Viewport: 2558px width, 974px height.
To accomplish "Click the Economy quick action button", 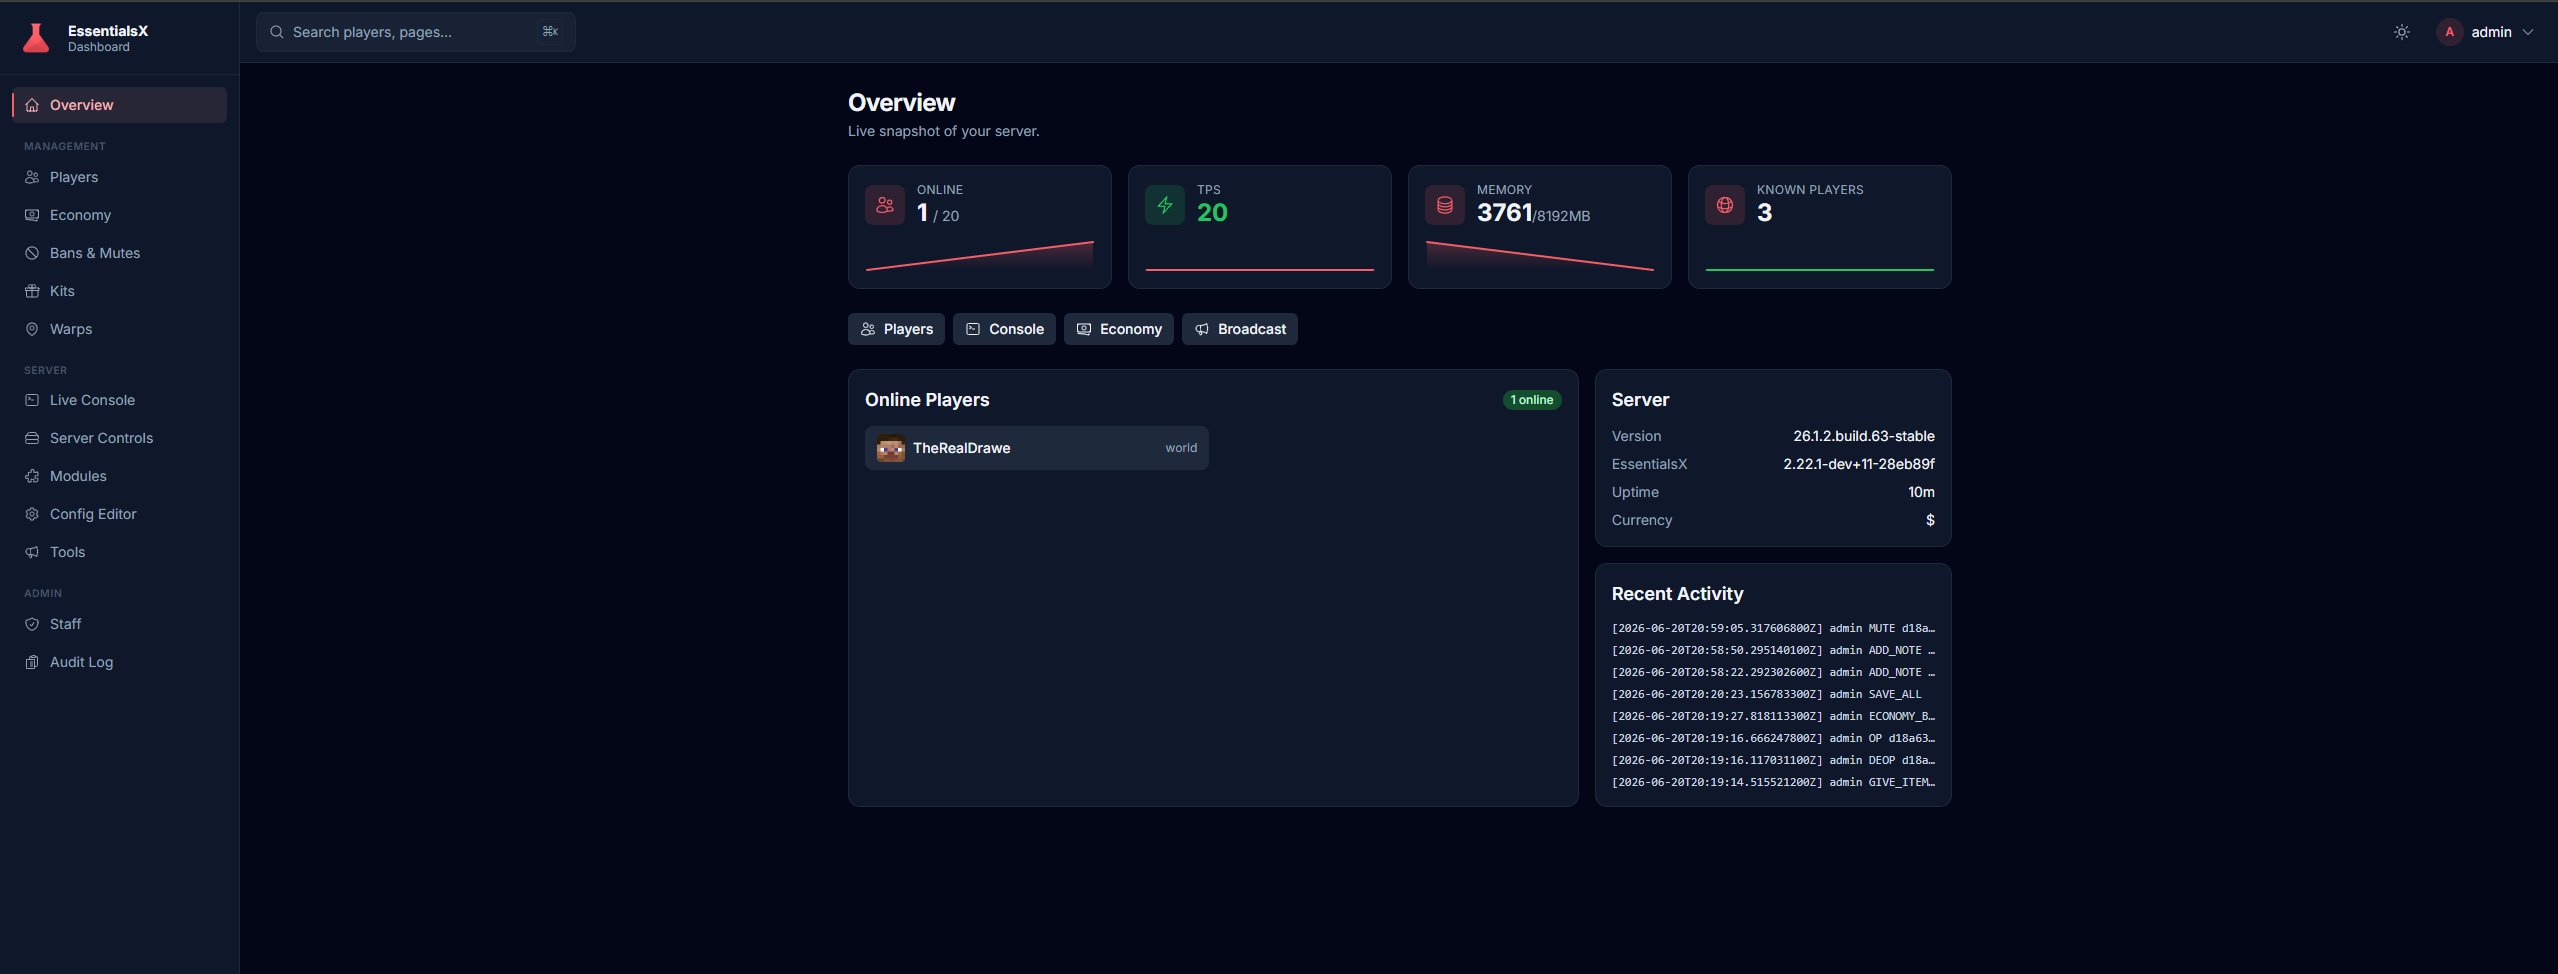I will (x=1119, y=329).
